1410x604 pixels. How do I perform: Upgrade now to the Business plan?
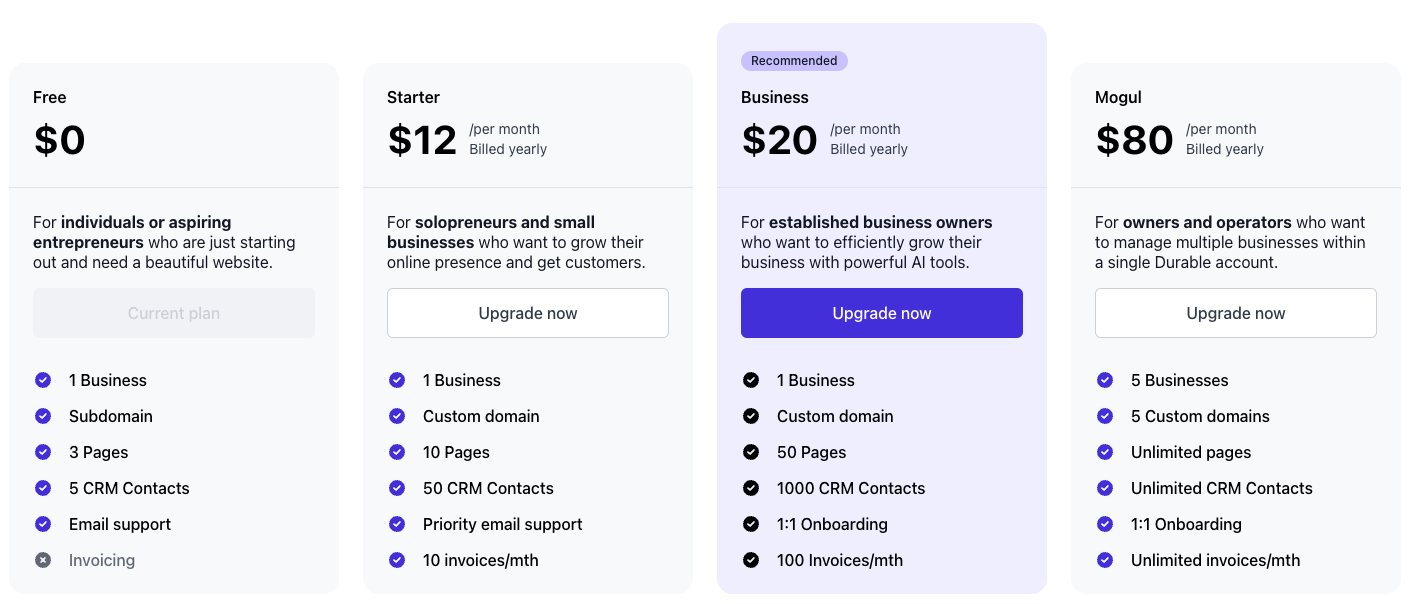tap(882, 313)
